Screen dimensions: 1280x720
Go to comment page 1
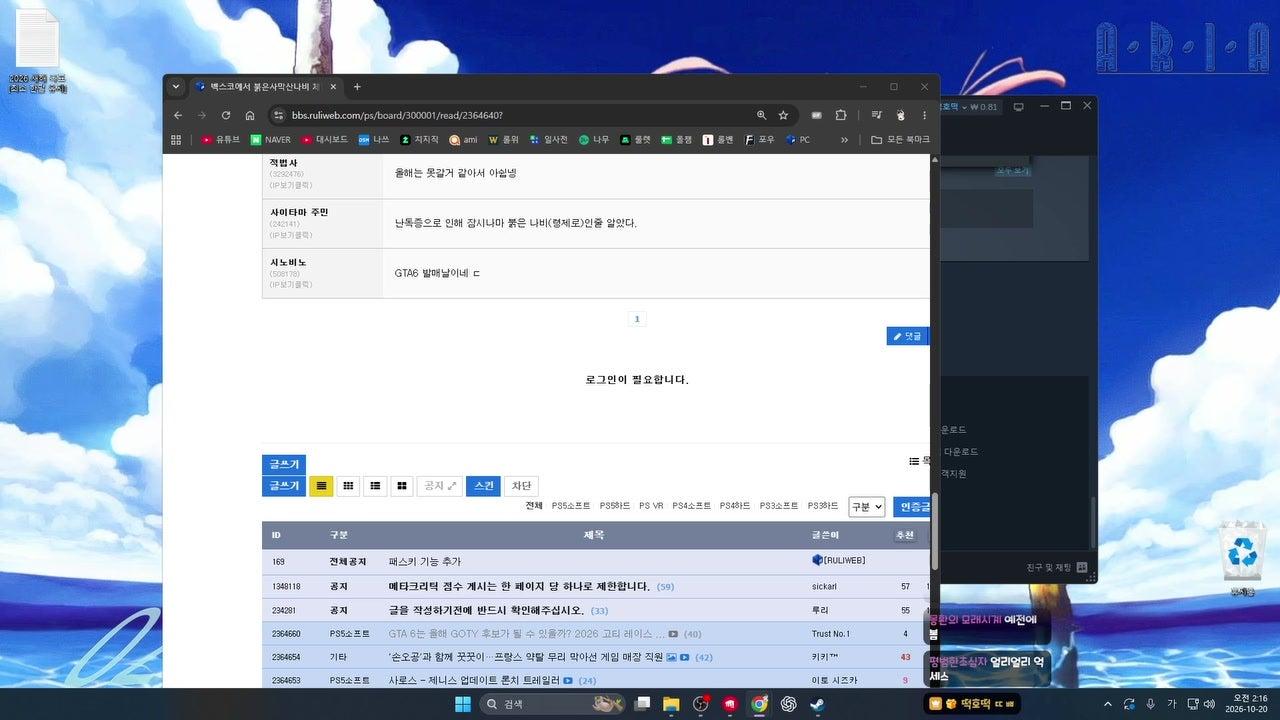point(637,319)
